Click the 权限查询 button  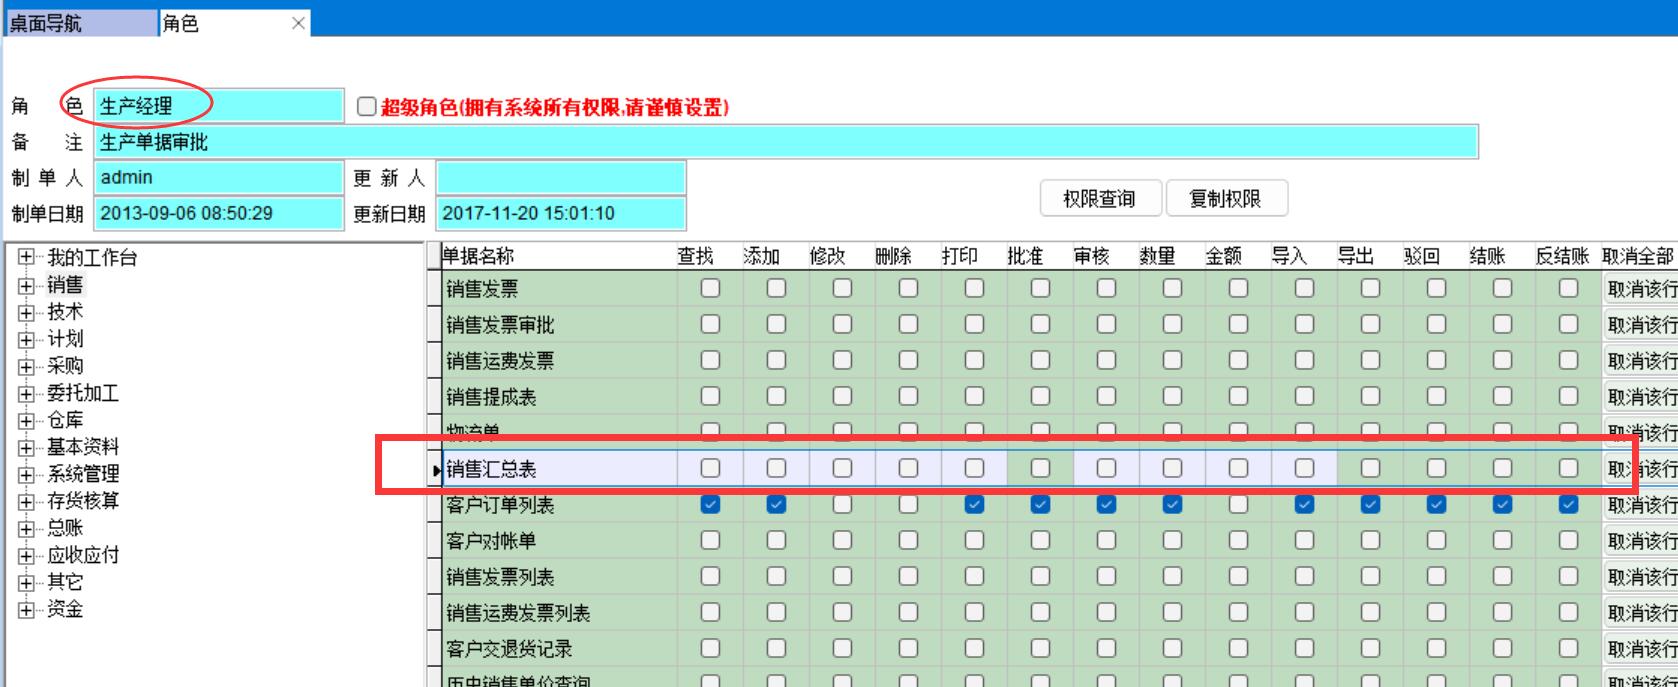(1099, 199)
